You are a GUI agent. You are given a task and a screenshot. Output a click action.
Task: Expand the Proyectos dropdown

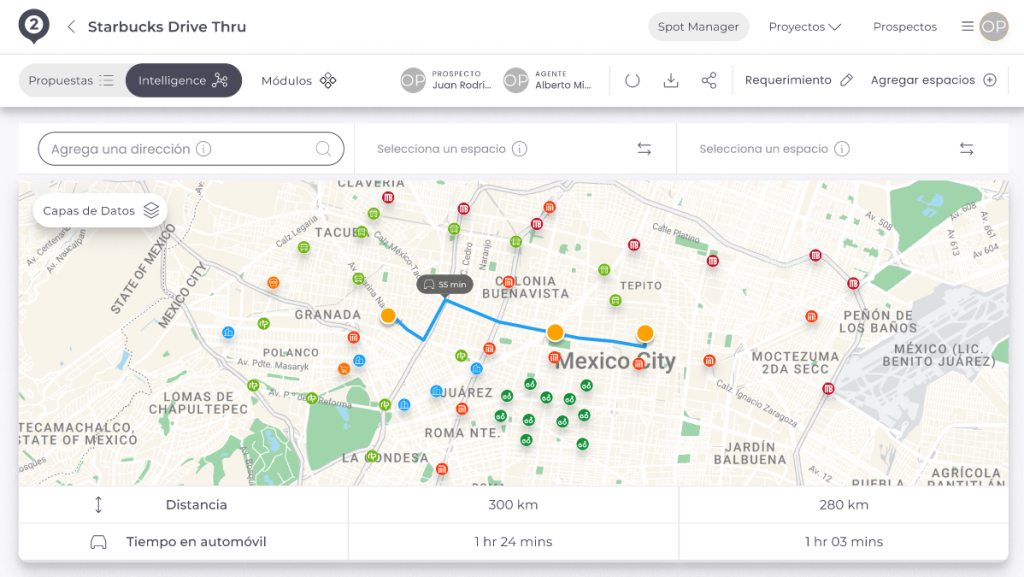(805, 27)
